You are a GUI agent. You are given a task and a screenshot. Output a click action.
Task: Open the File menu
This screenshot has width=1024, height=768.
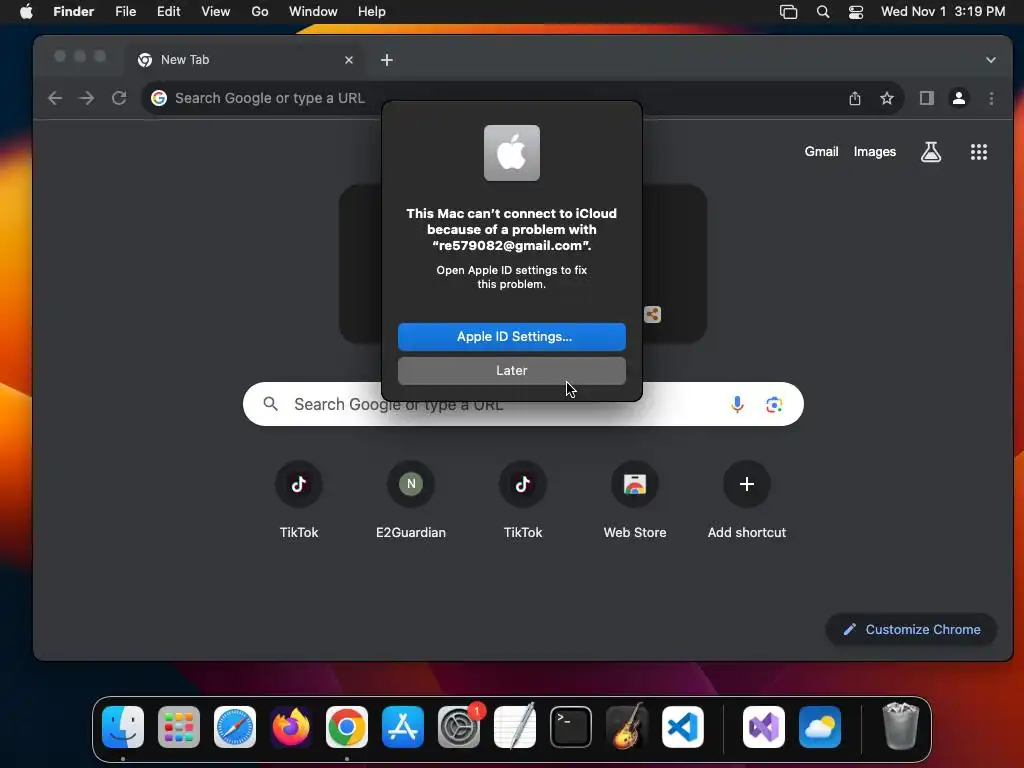(x=125, y=12)
